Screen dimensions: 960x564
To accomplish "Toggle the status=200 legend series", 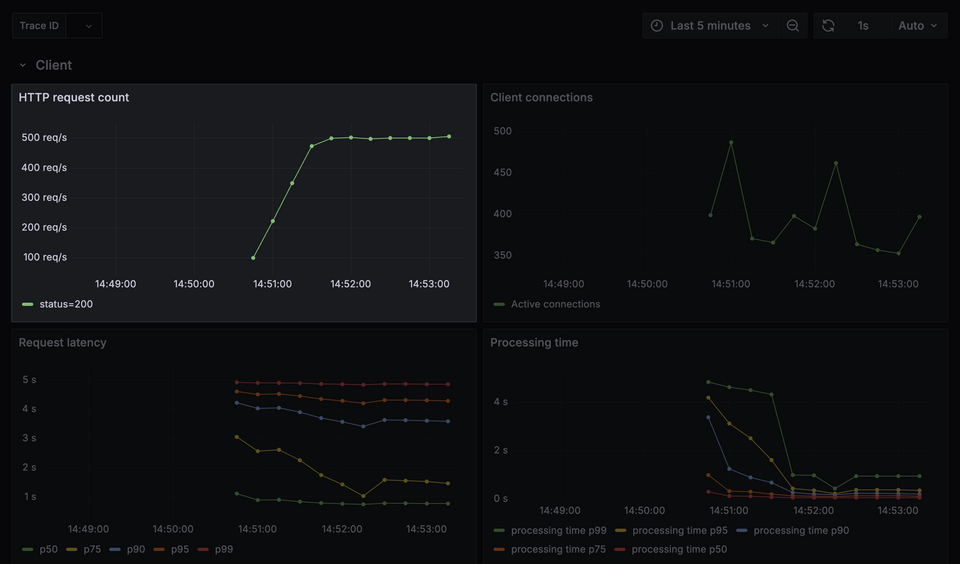I will 66,304.
